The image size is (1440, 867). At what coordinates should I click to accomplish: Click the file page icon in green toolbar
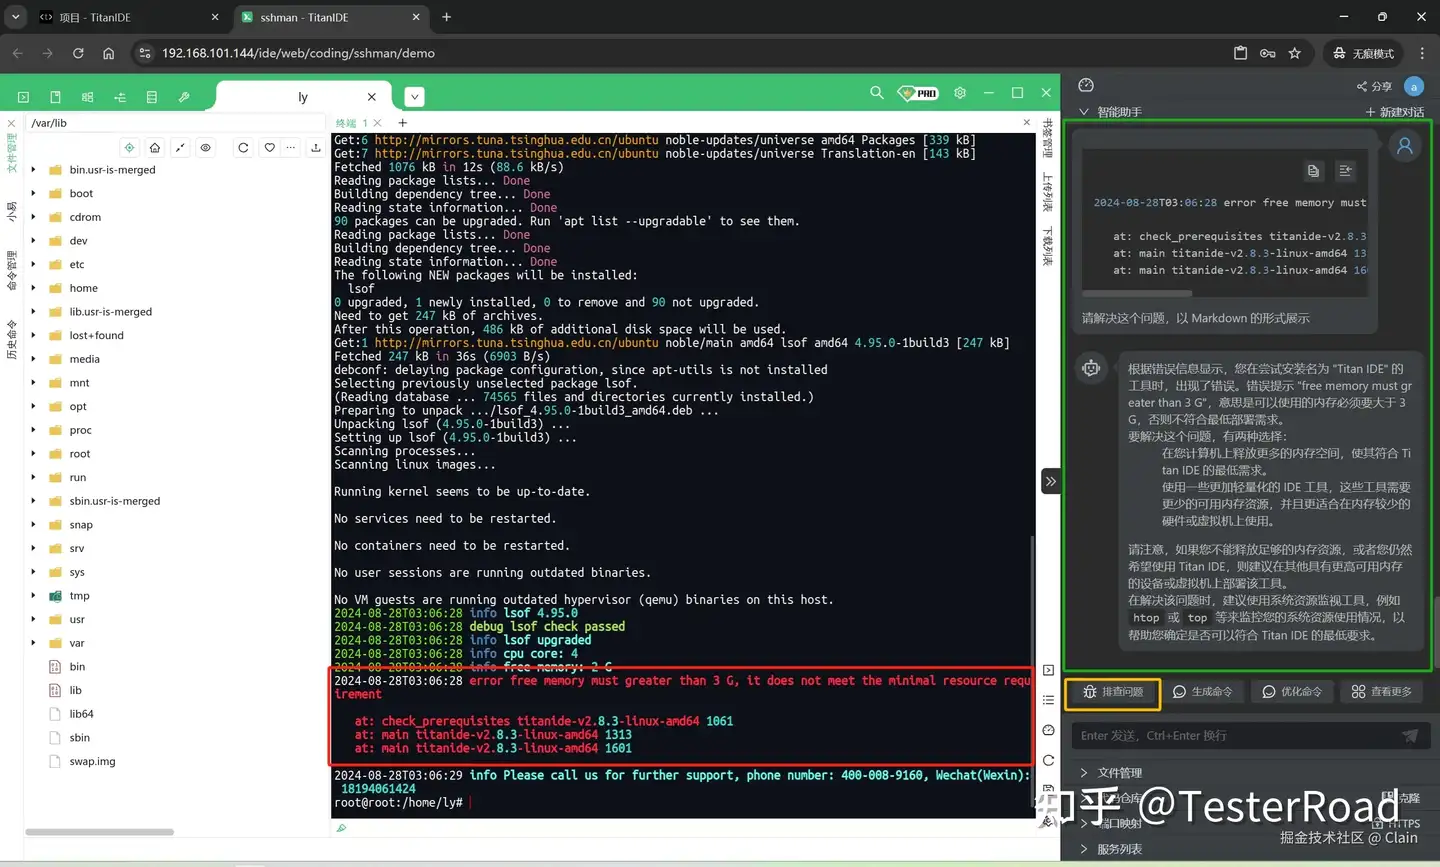pos(55,97)
